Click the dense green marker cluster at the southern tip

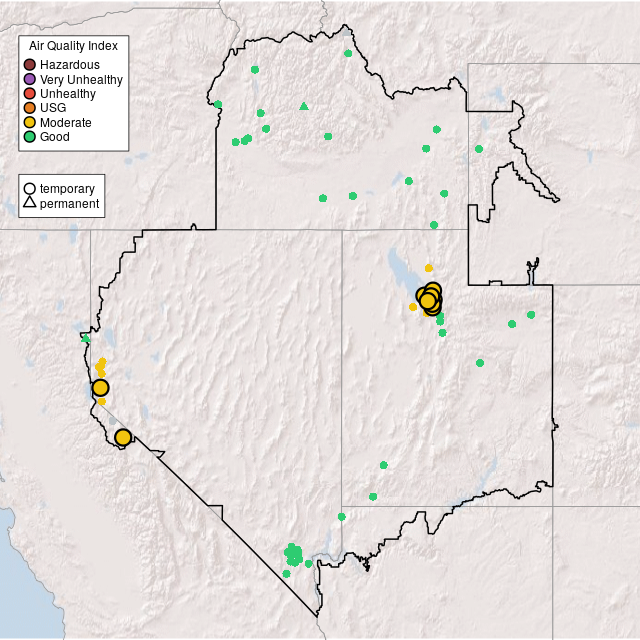tap(293, 554)
